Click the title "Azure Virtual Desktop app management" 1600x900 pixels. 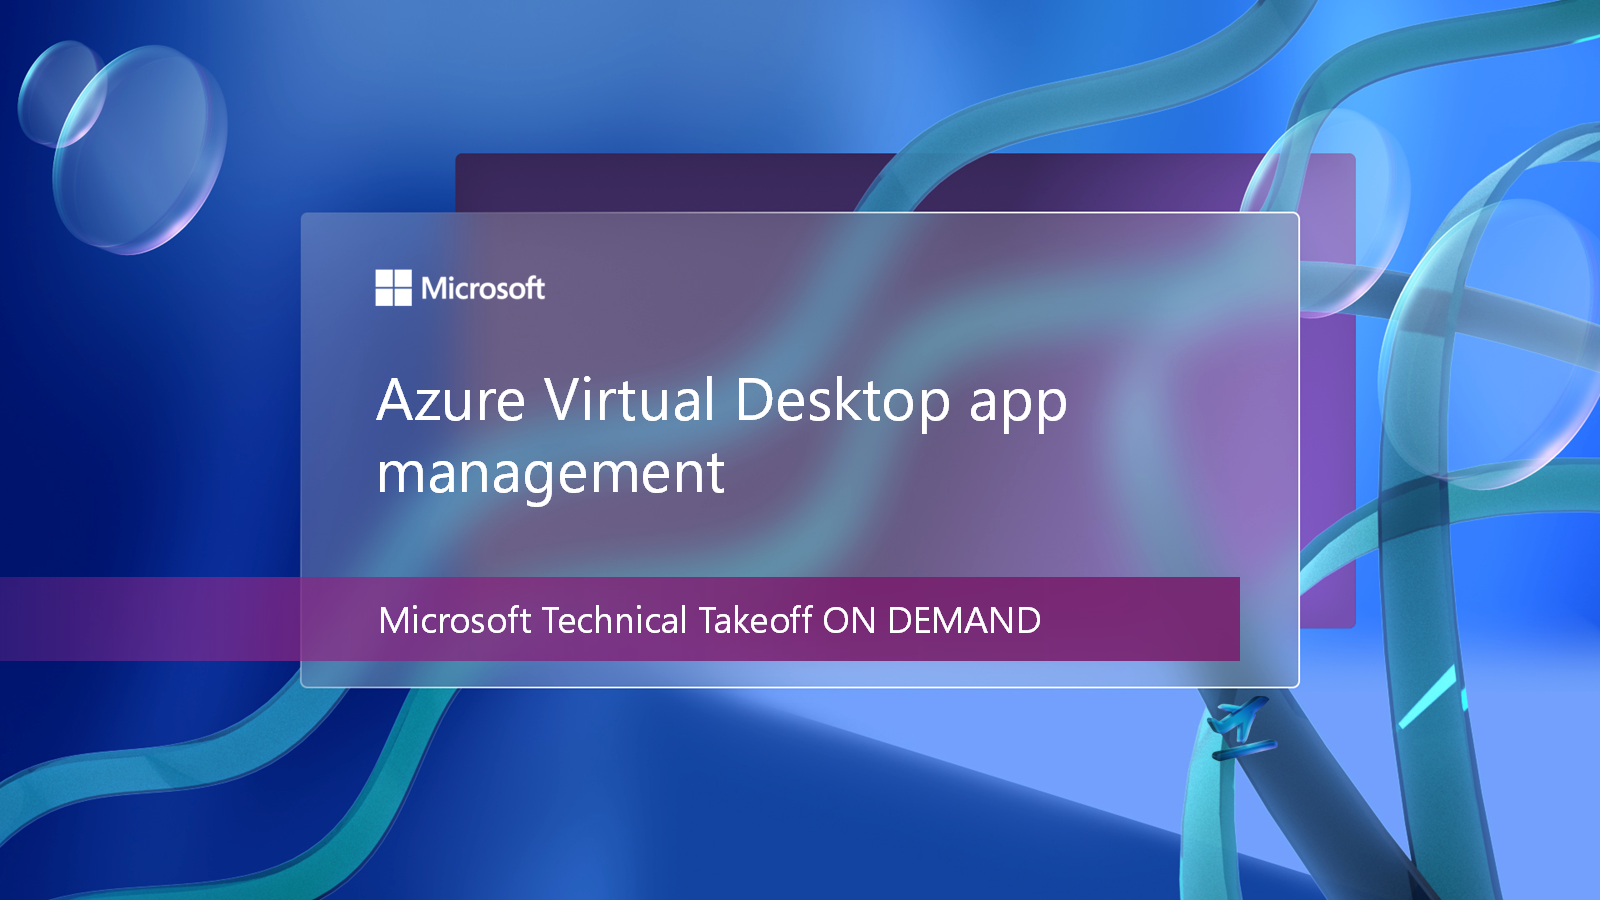click(722, 435)
